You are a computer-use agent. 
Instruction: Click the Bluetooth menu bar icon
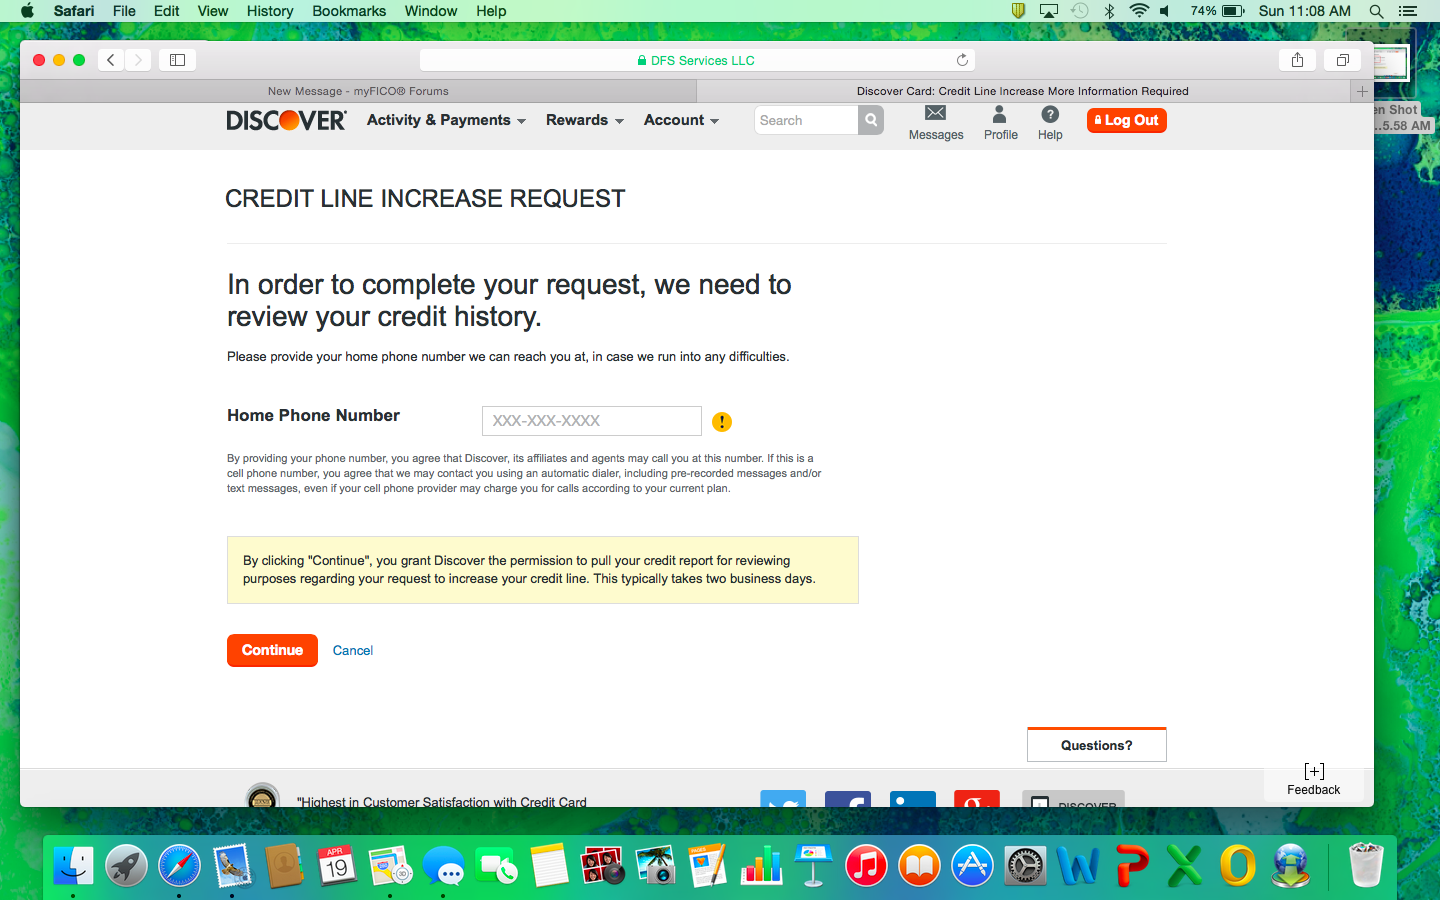coord(1109,11)
